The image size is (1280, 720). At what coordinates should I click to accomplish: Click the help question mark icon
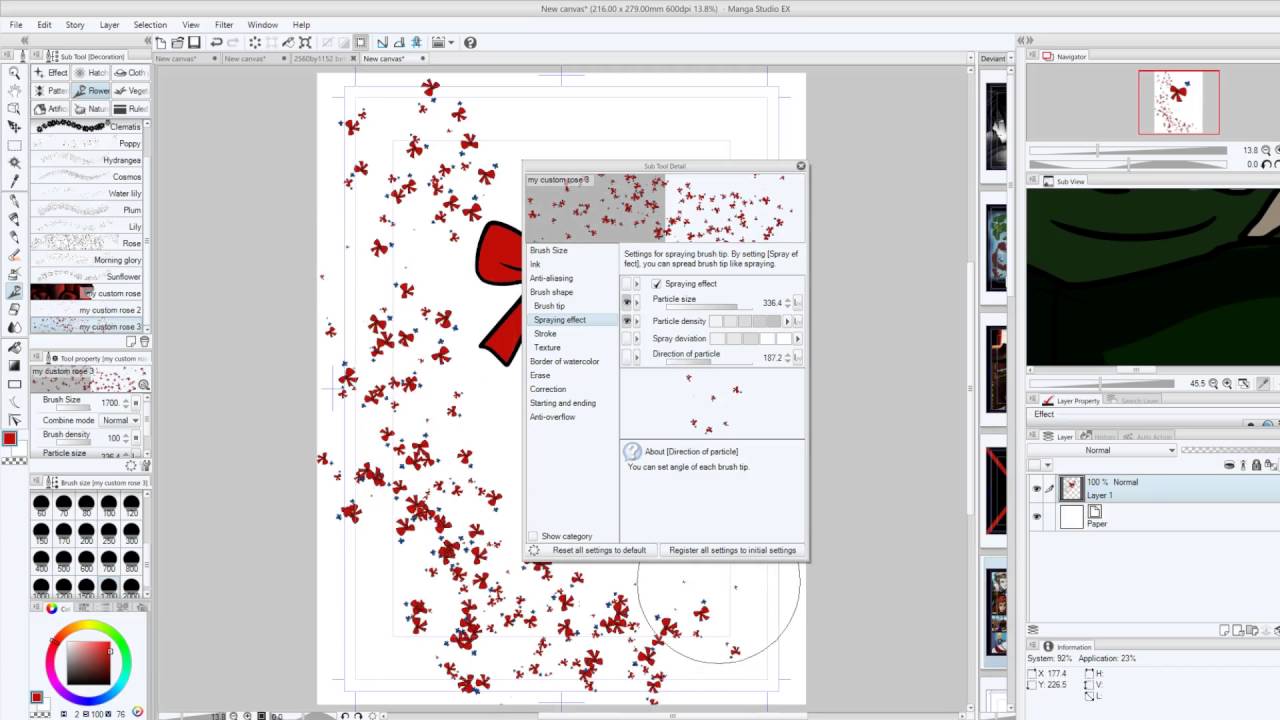(470, 42)
